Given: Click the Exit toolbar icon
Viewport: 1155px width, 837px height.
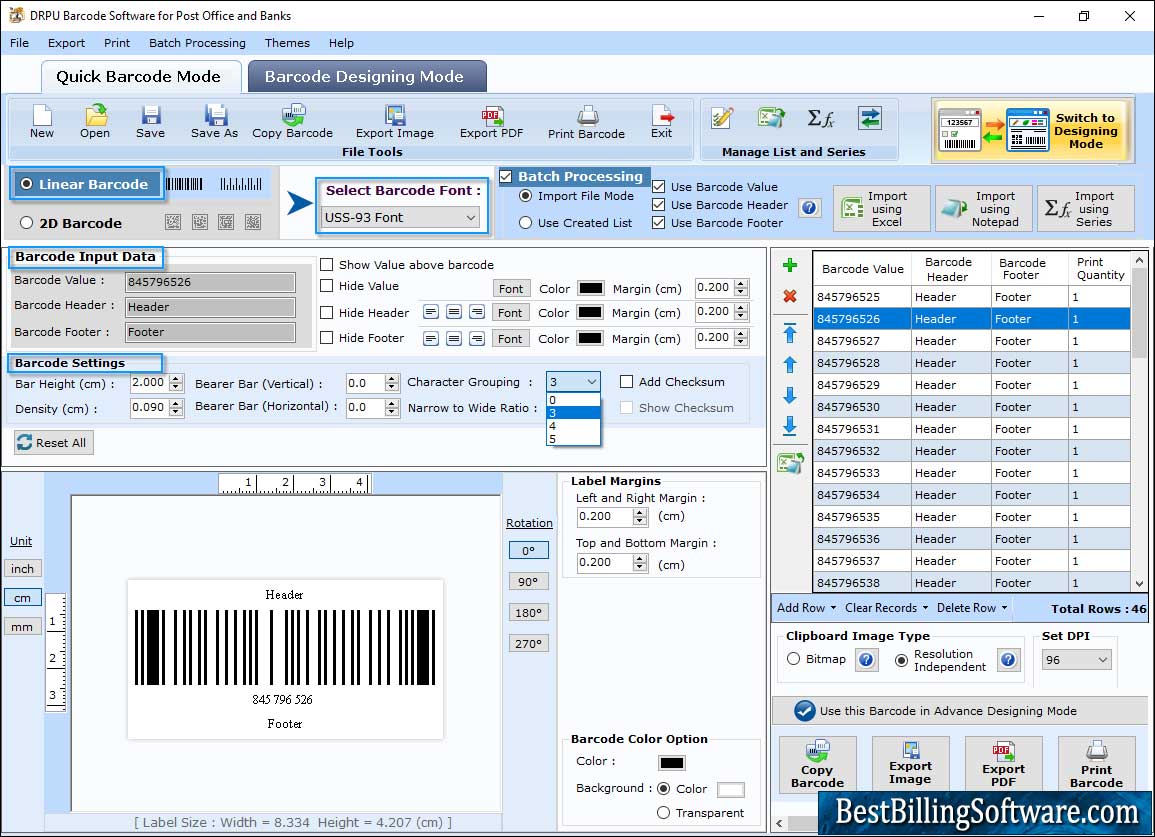Looking at the screenshot, I should click(x=661, y=122).
